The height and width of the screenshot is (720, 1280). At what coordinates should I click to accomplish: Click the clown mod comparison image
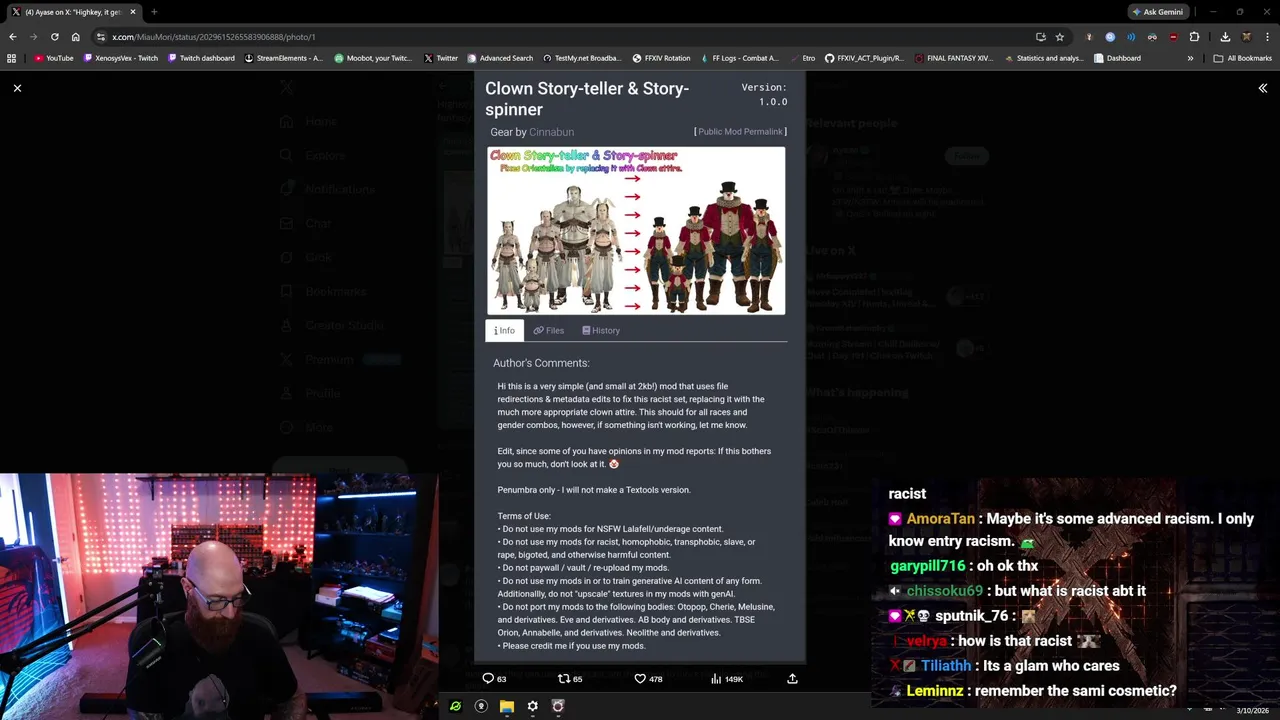[x=636, y=231]
